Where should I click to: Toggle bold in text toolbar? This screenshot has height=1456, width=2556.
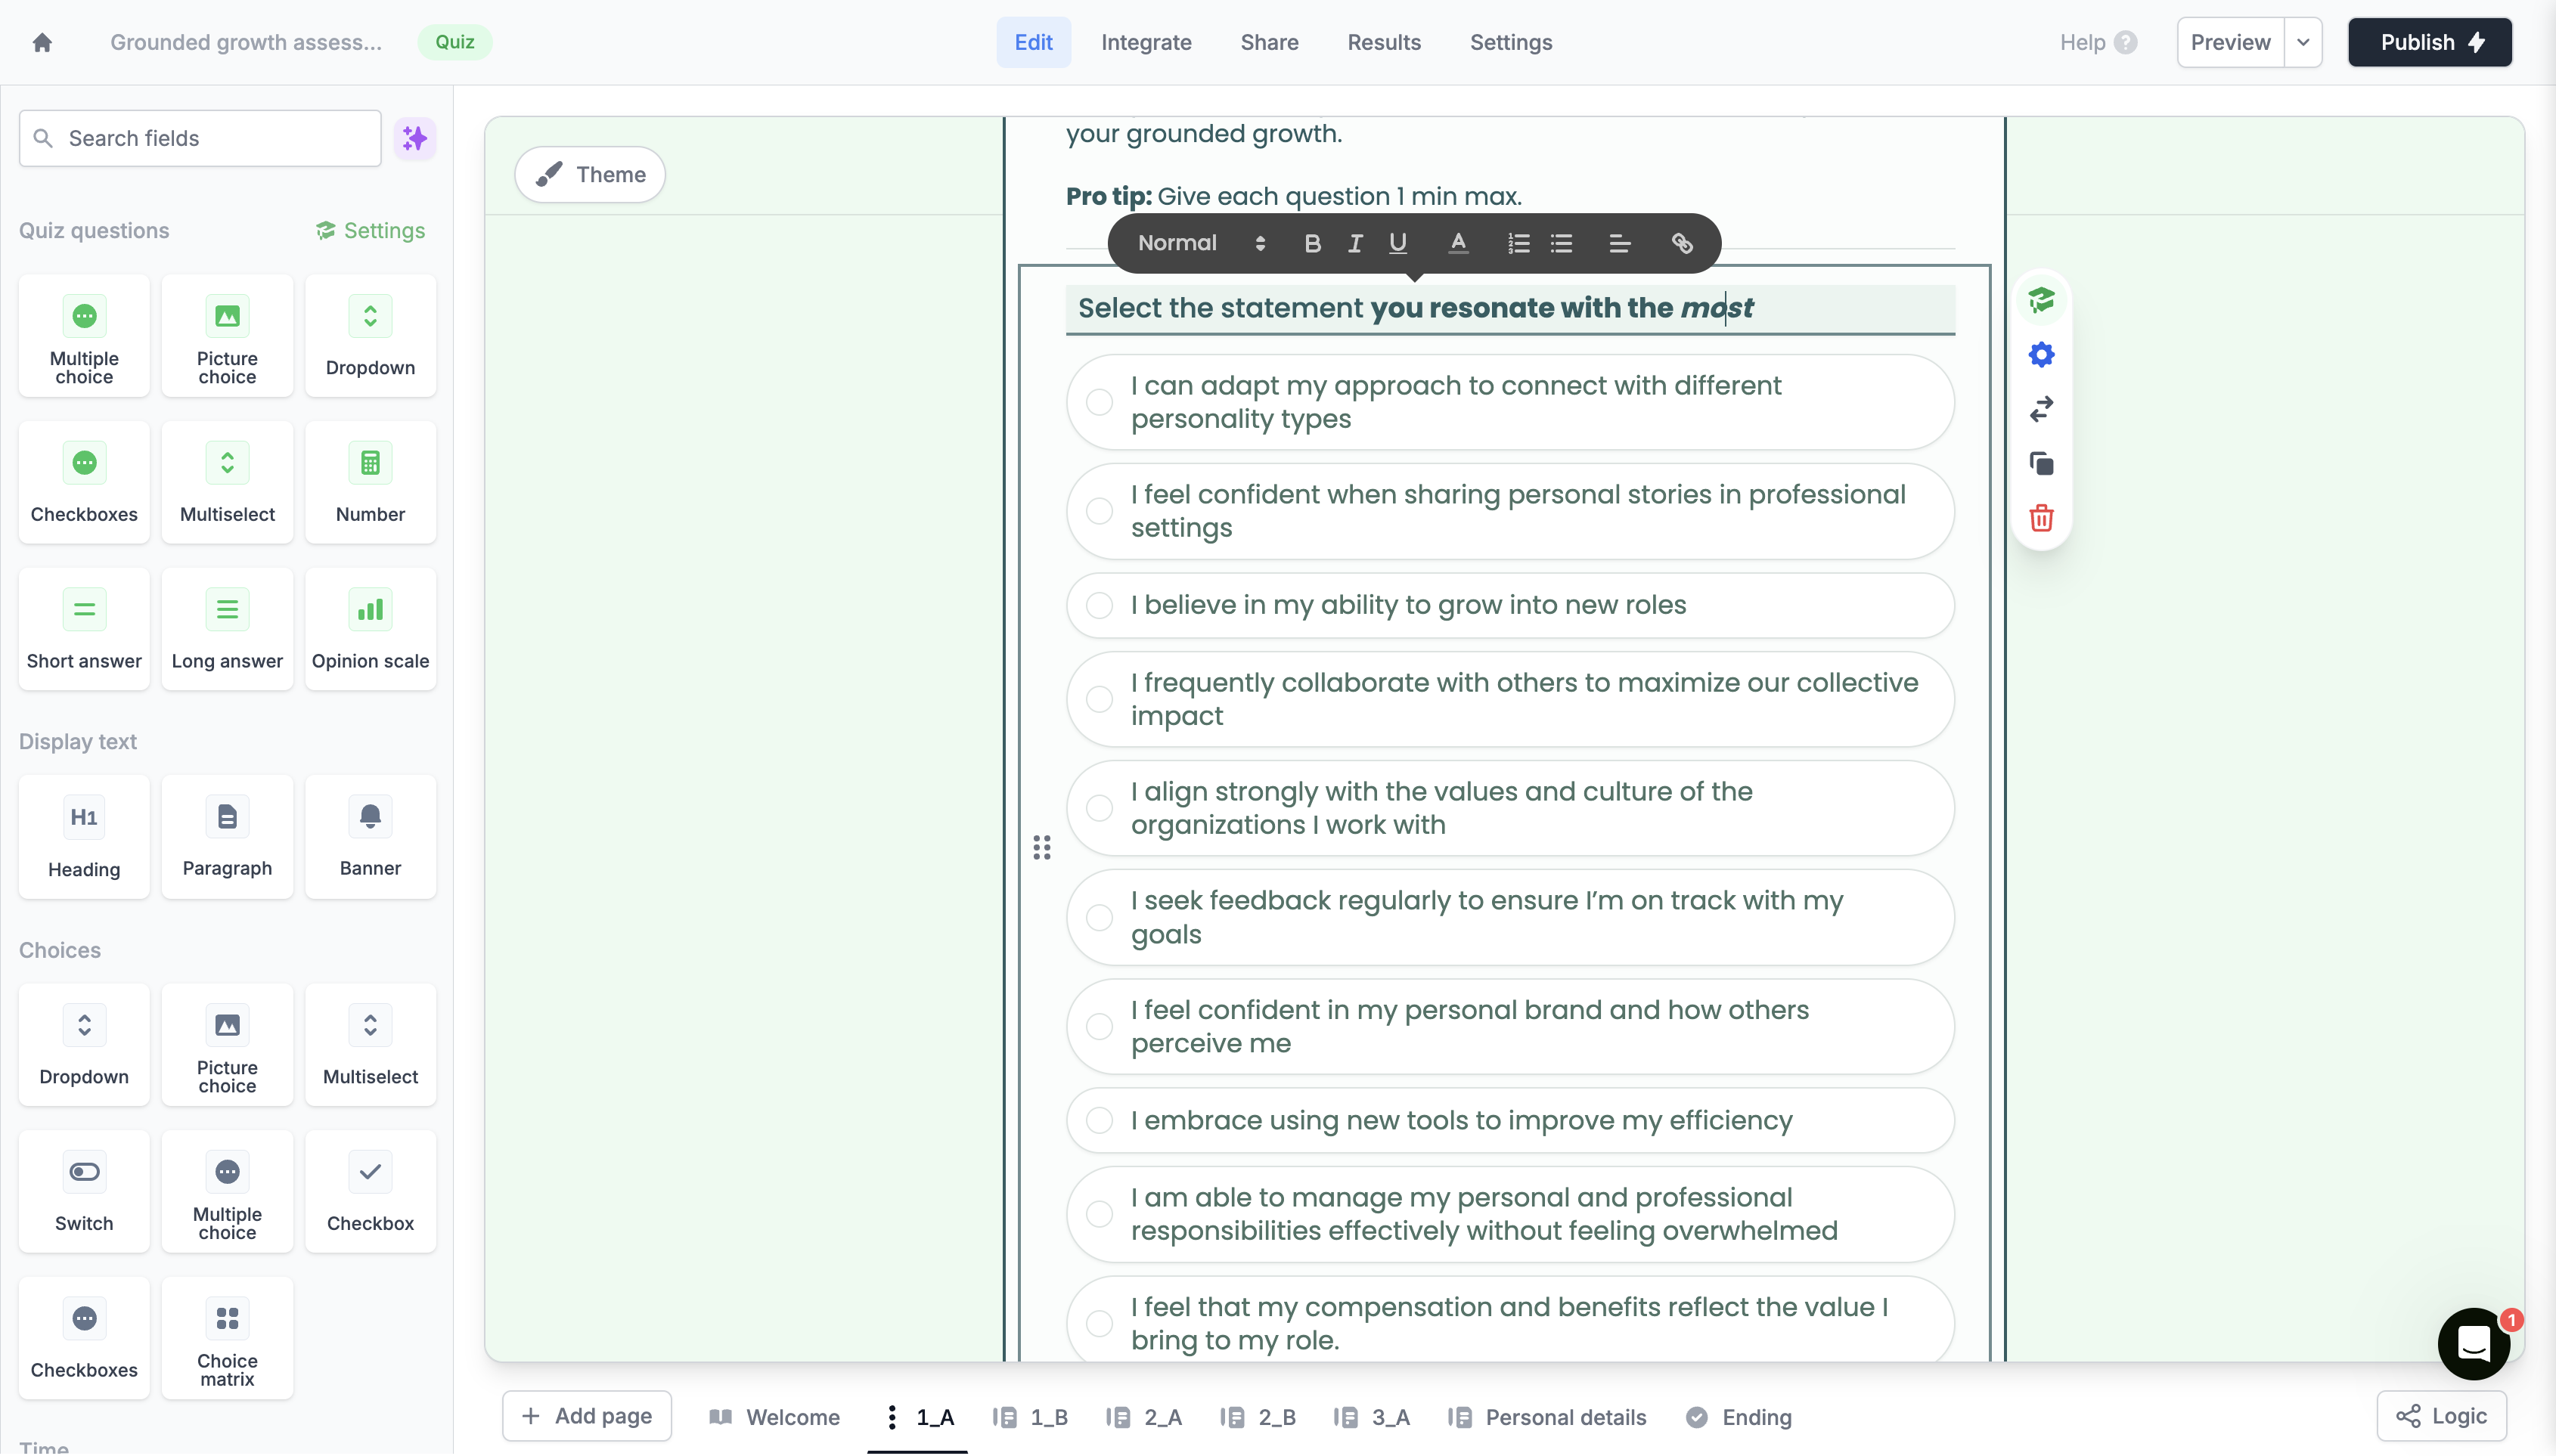1312,243
